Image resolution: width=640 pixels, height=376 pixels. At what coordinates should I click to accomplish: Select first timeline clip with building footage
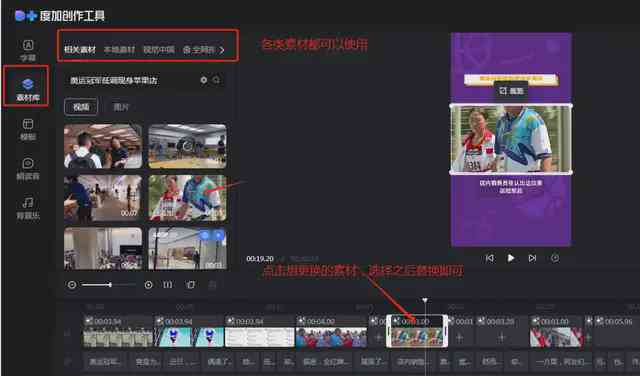118,331
